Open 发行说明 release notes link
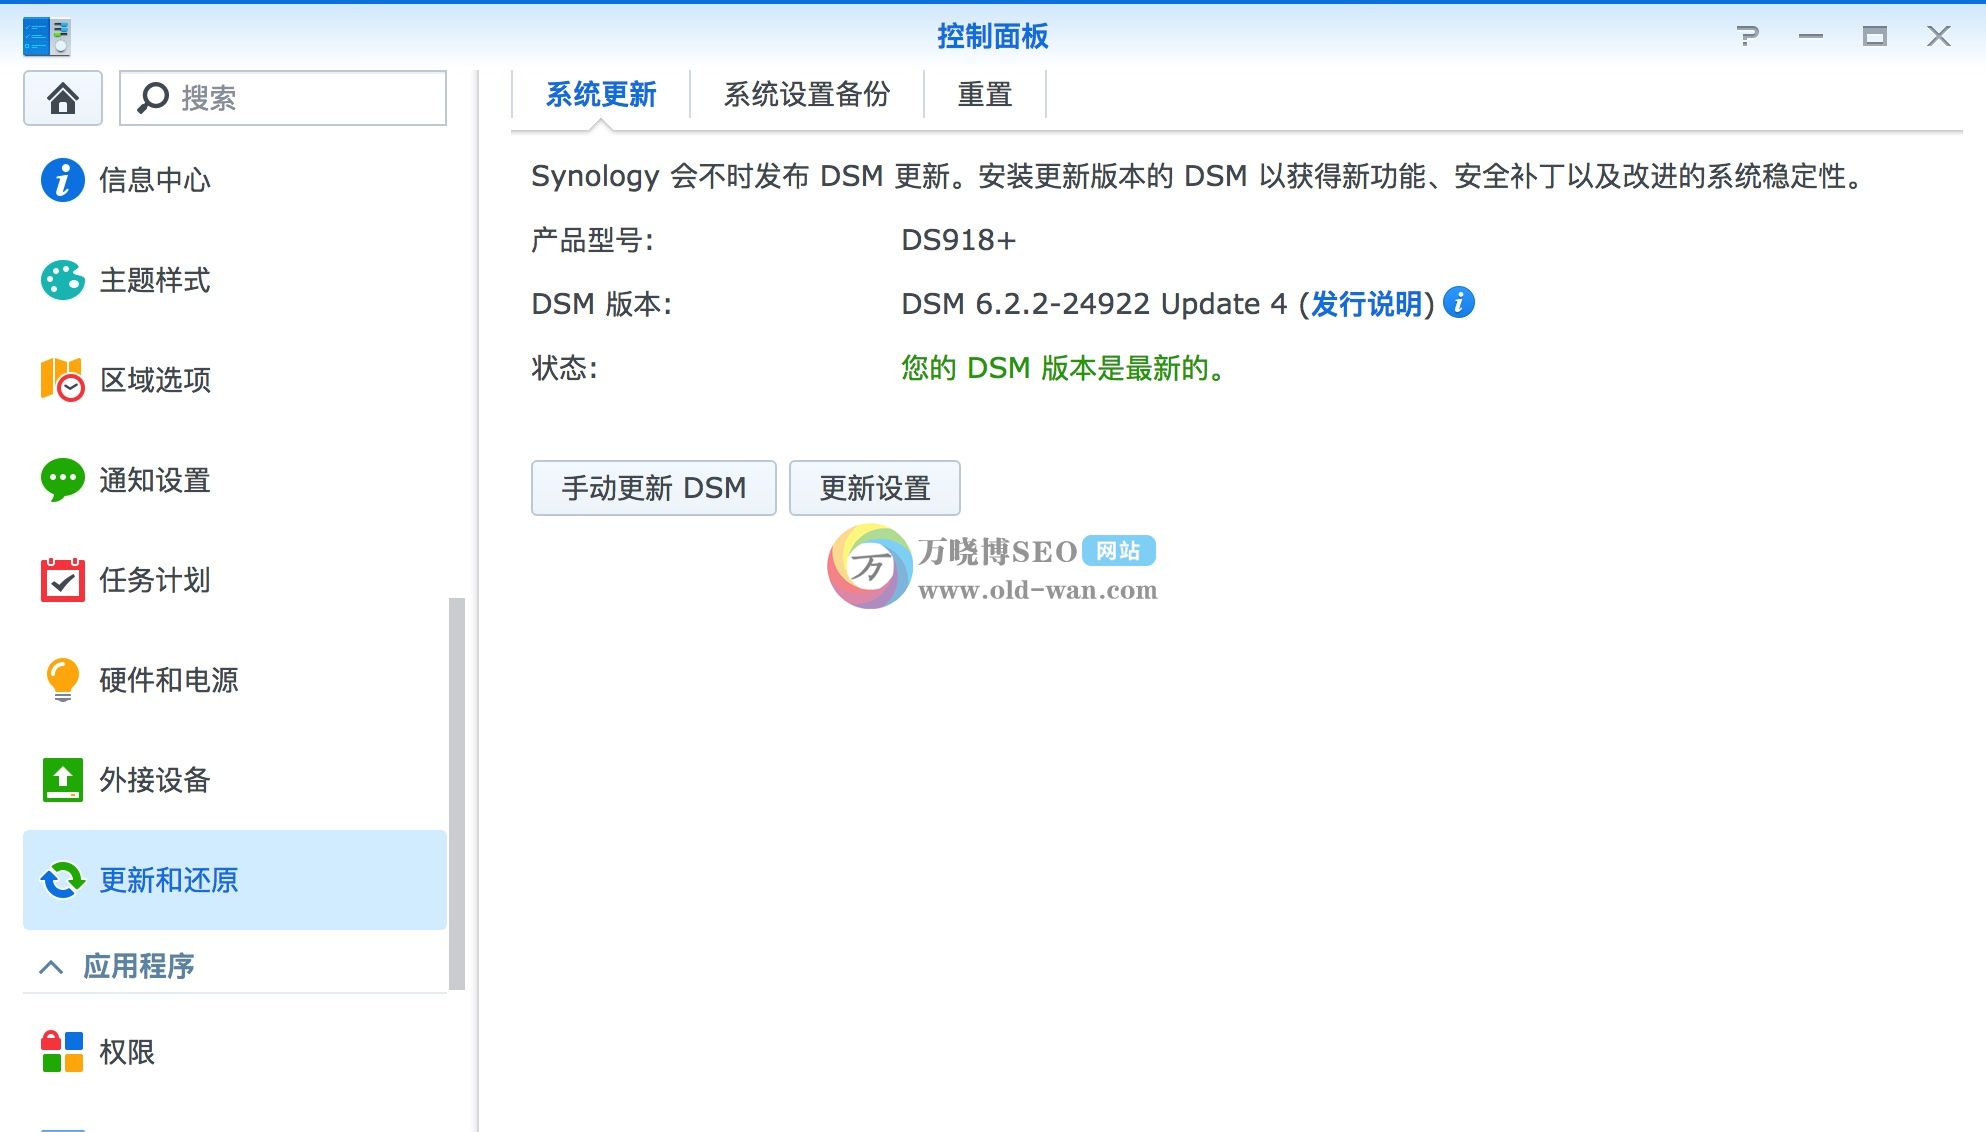 coord(1366,304)
